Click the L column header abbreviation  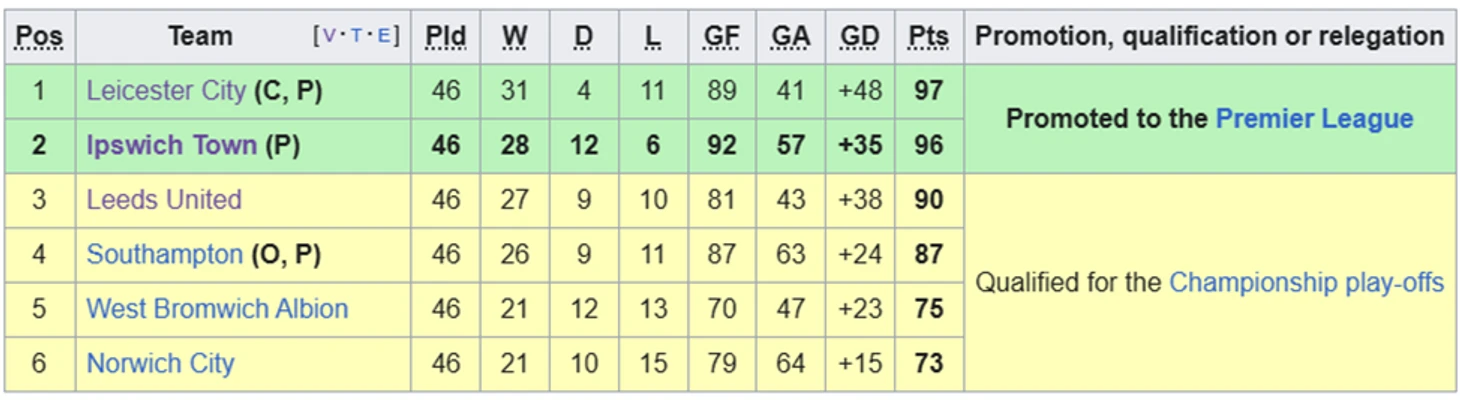(653, 37)
